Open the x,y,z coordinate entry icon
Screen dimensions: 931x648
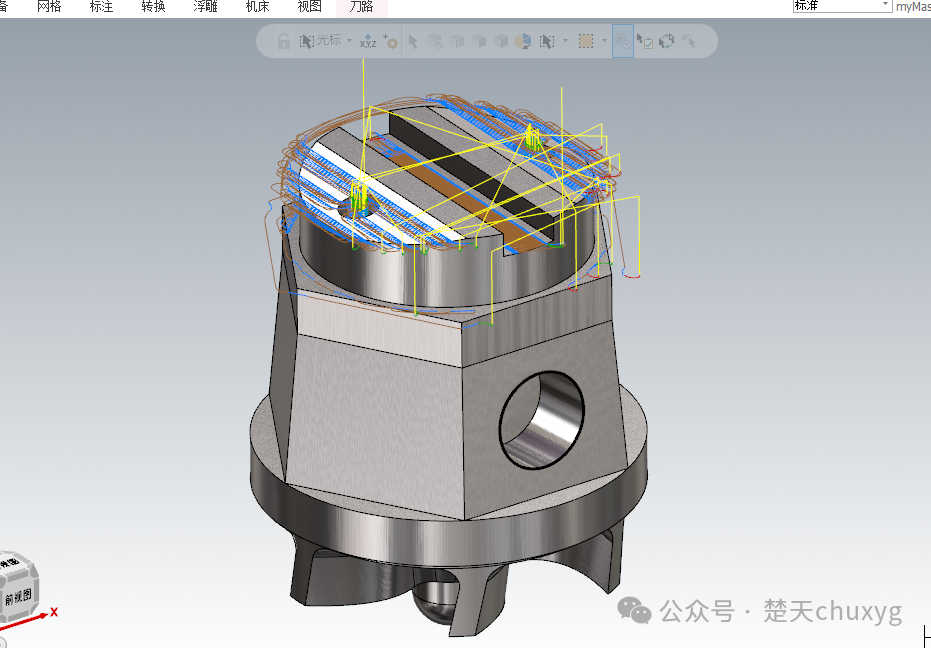[368, 41]
